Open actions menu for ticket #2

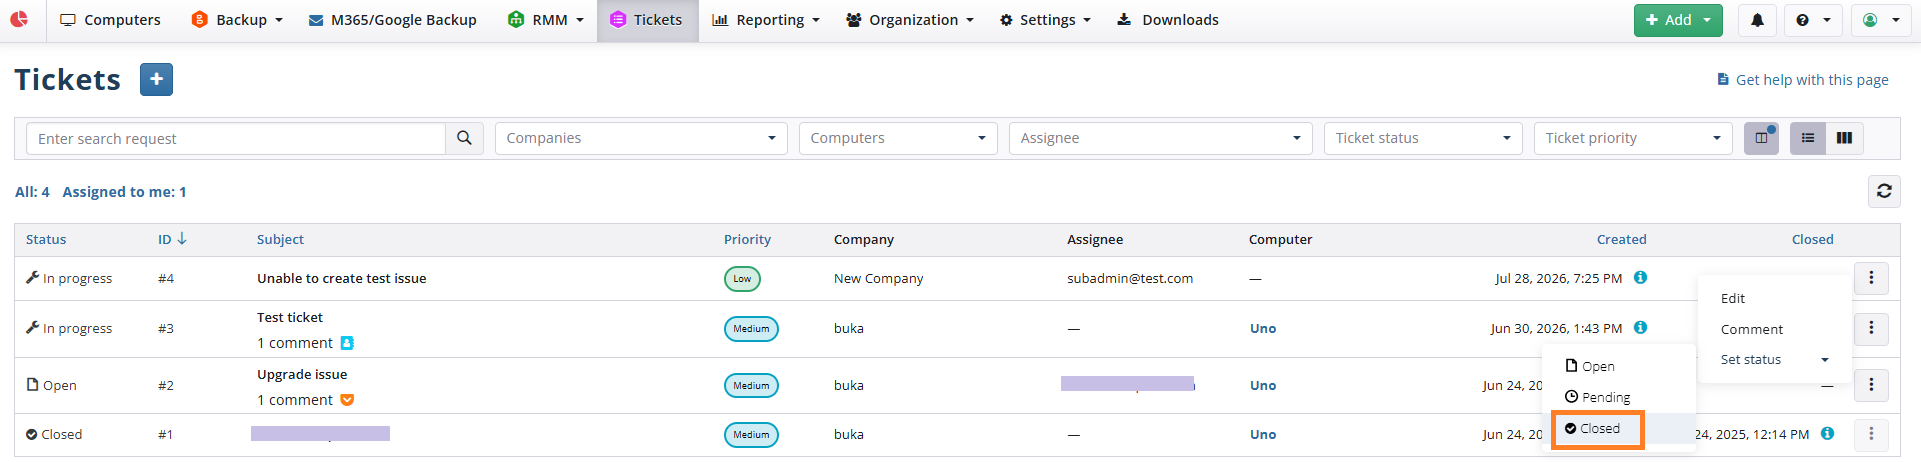tap(1871, 385)
